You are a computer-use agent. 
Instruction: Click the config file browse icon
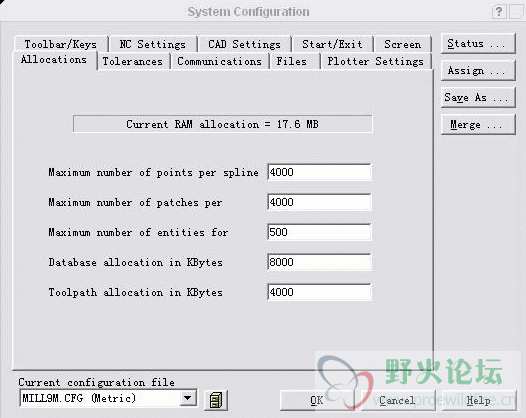click(216, 400)
